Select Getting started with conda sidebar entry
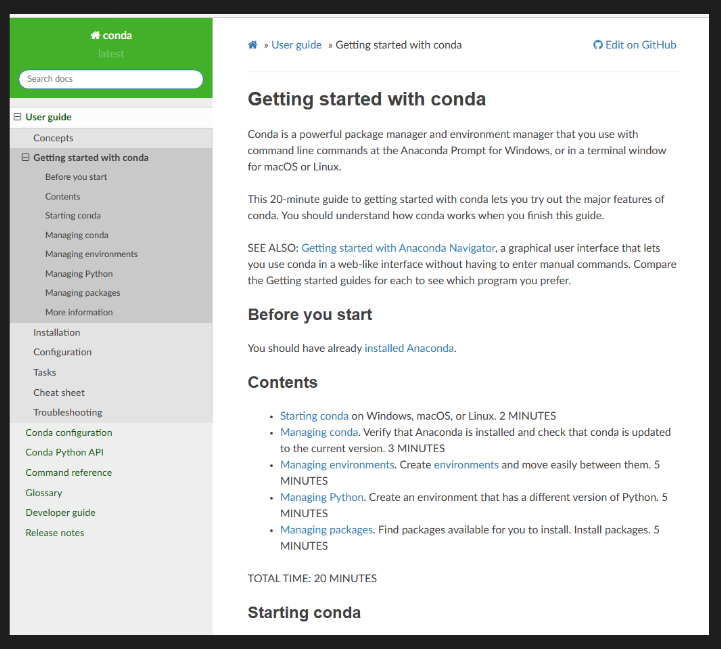This screenshot has width=721, height=649. click(91, 157)
